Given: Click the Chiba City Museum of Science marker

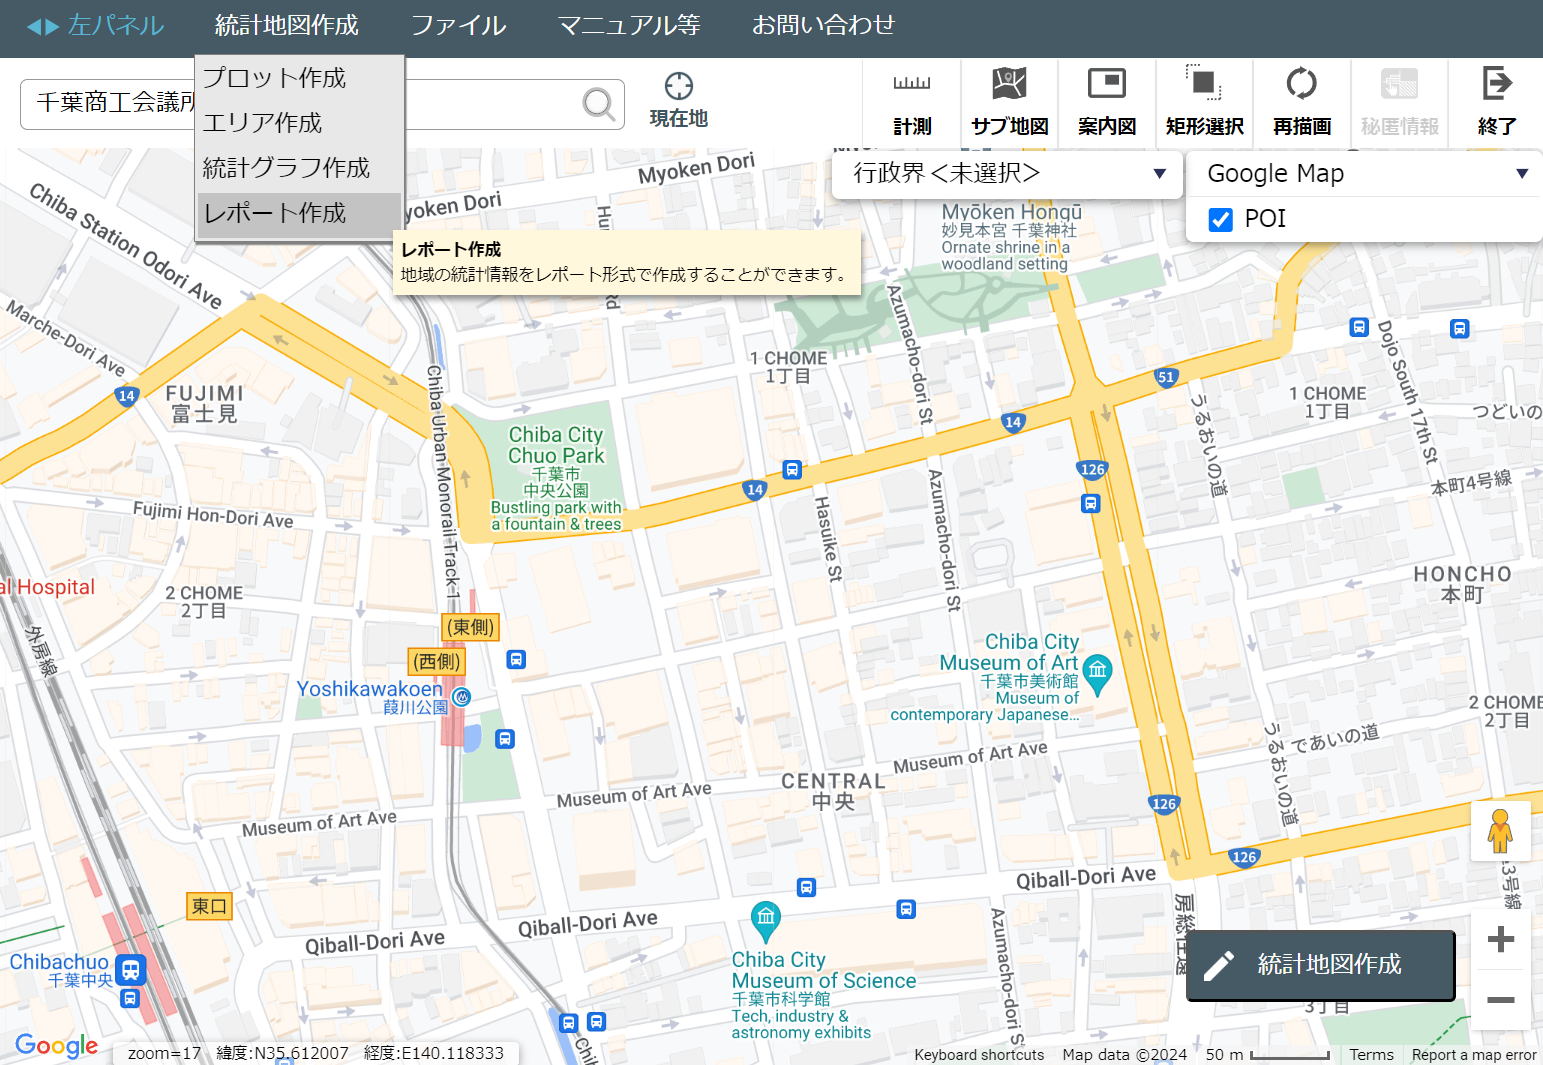Looking at the screenshot, I should tap(765, 921).
